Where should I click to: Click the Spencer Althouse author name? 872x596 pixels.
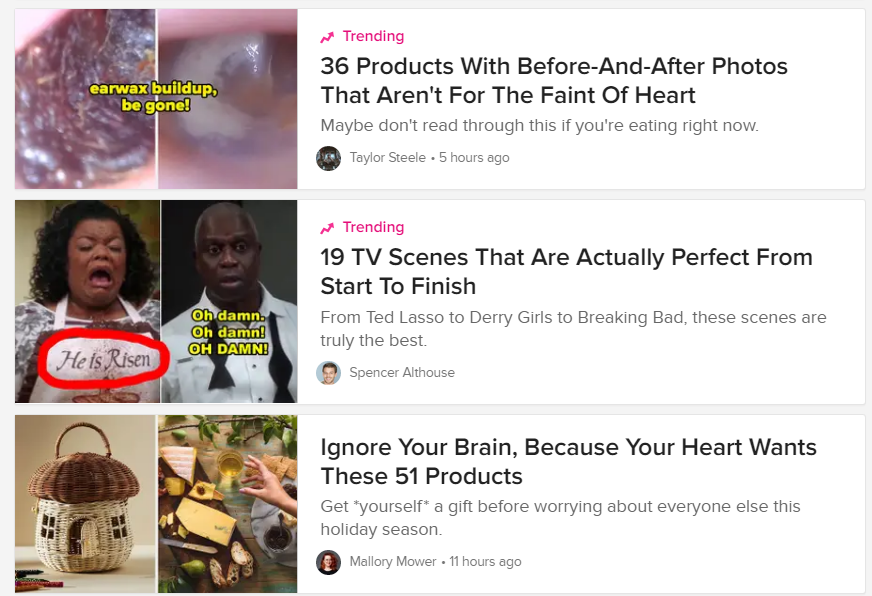pyautogui.click(x=402, y=372)
